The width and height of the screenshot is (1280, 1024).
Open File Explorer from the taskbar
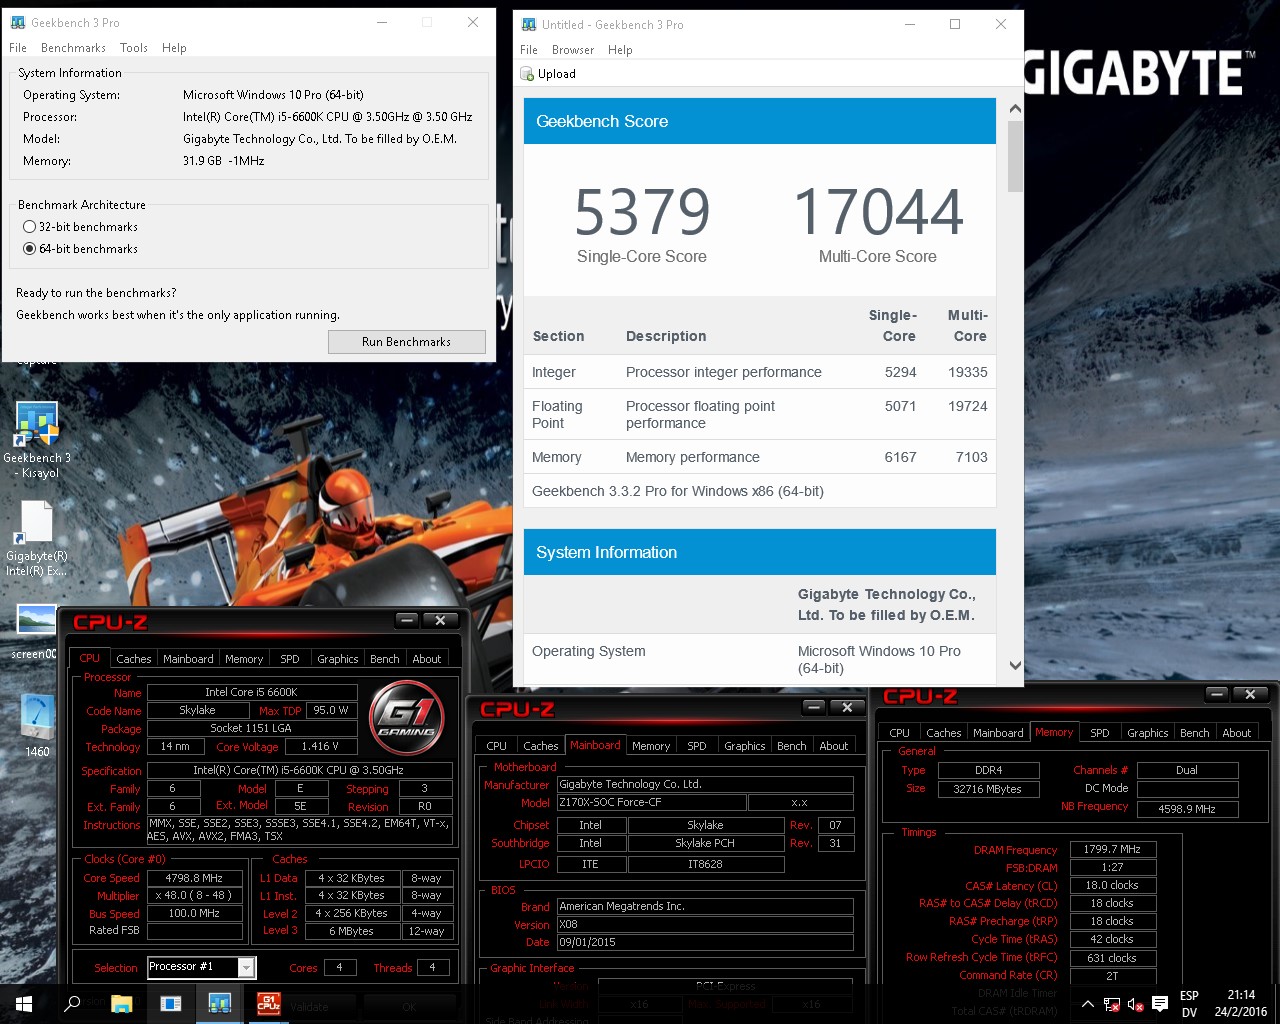pos(122,1004)
